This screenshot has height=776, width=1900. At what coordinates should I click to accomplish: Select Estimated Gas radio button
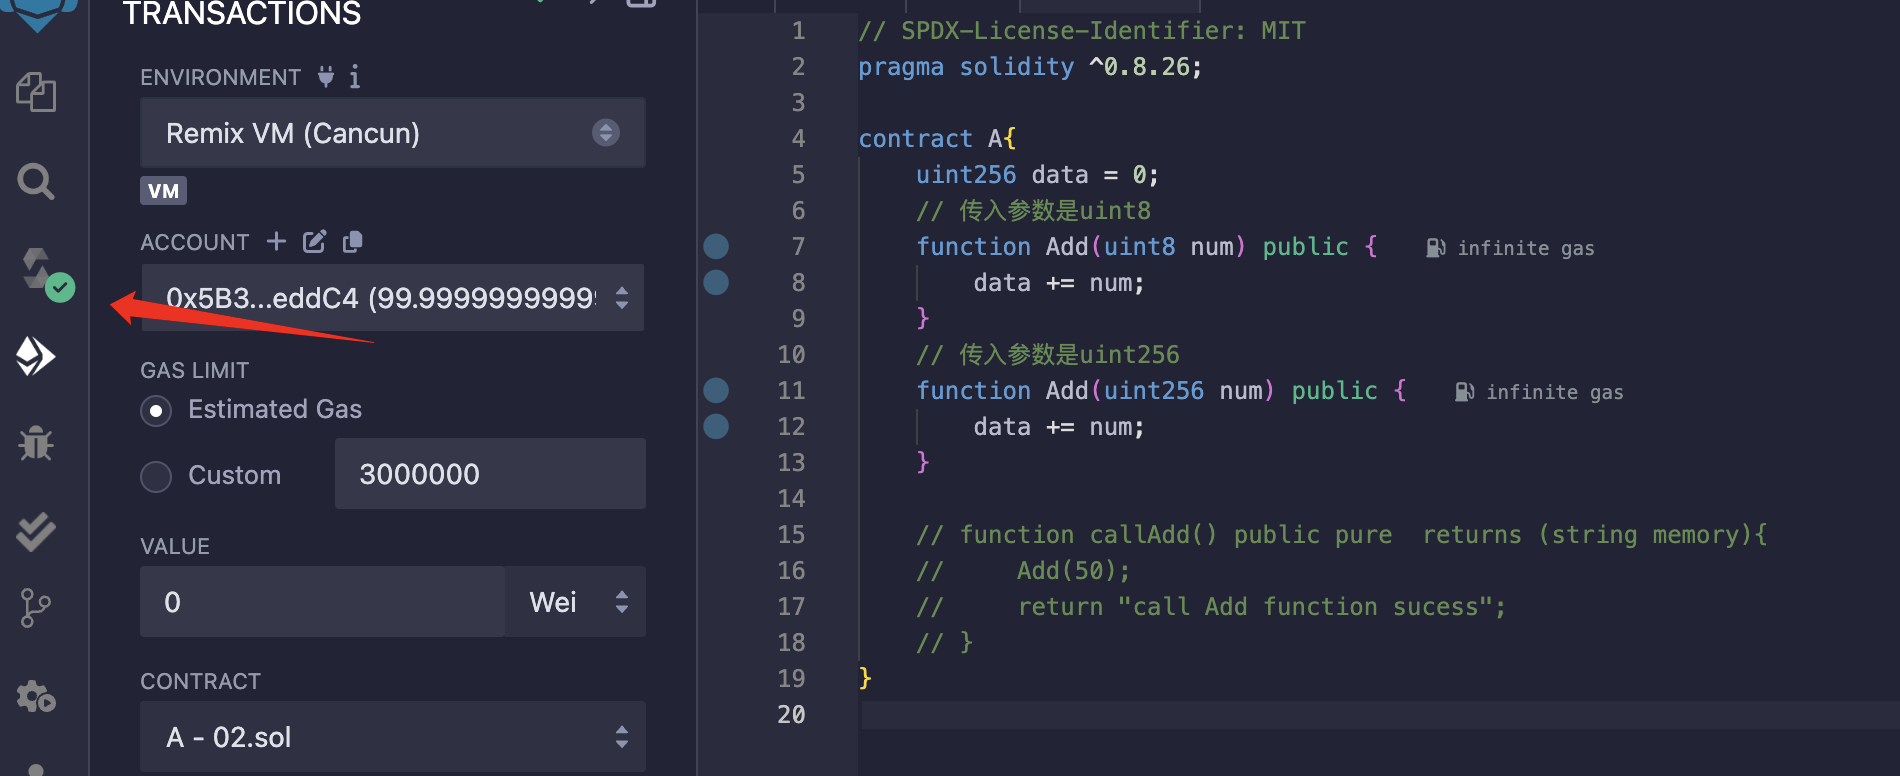(x=156, y=411)
